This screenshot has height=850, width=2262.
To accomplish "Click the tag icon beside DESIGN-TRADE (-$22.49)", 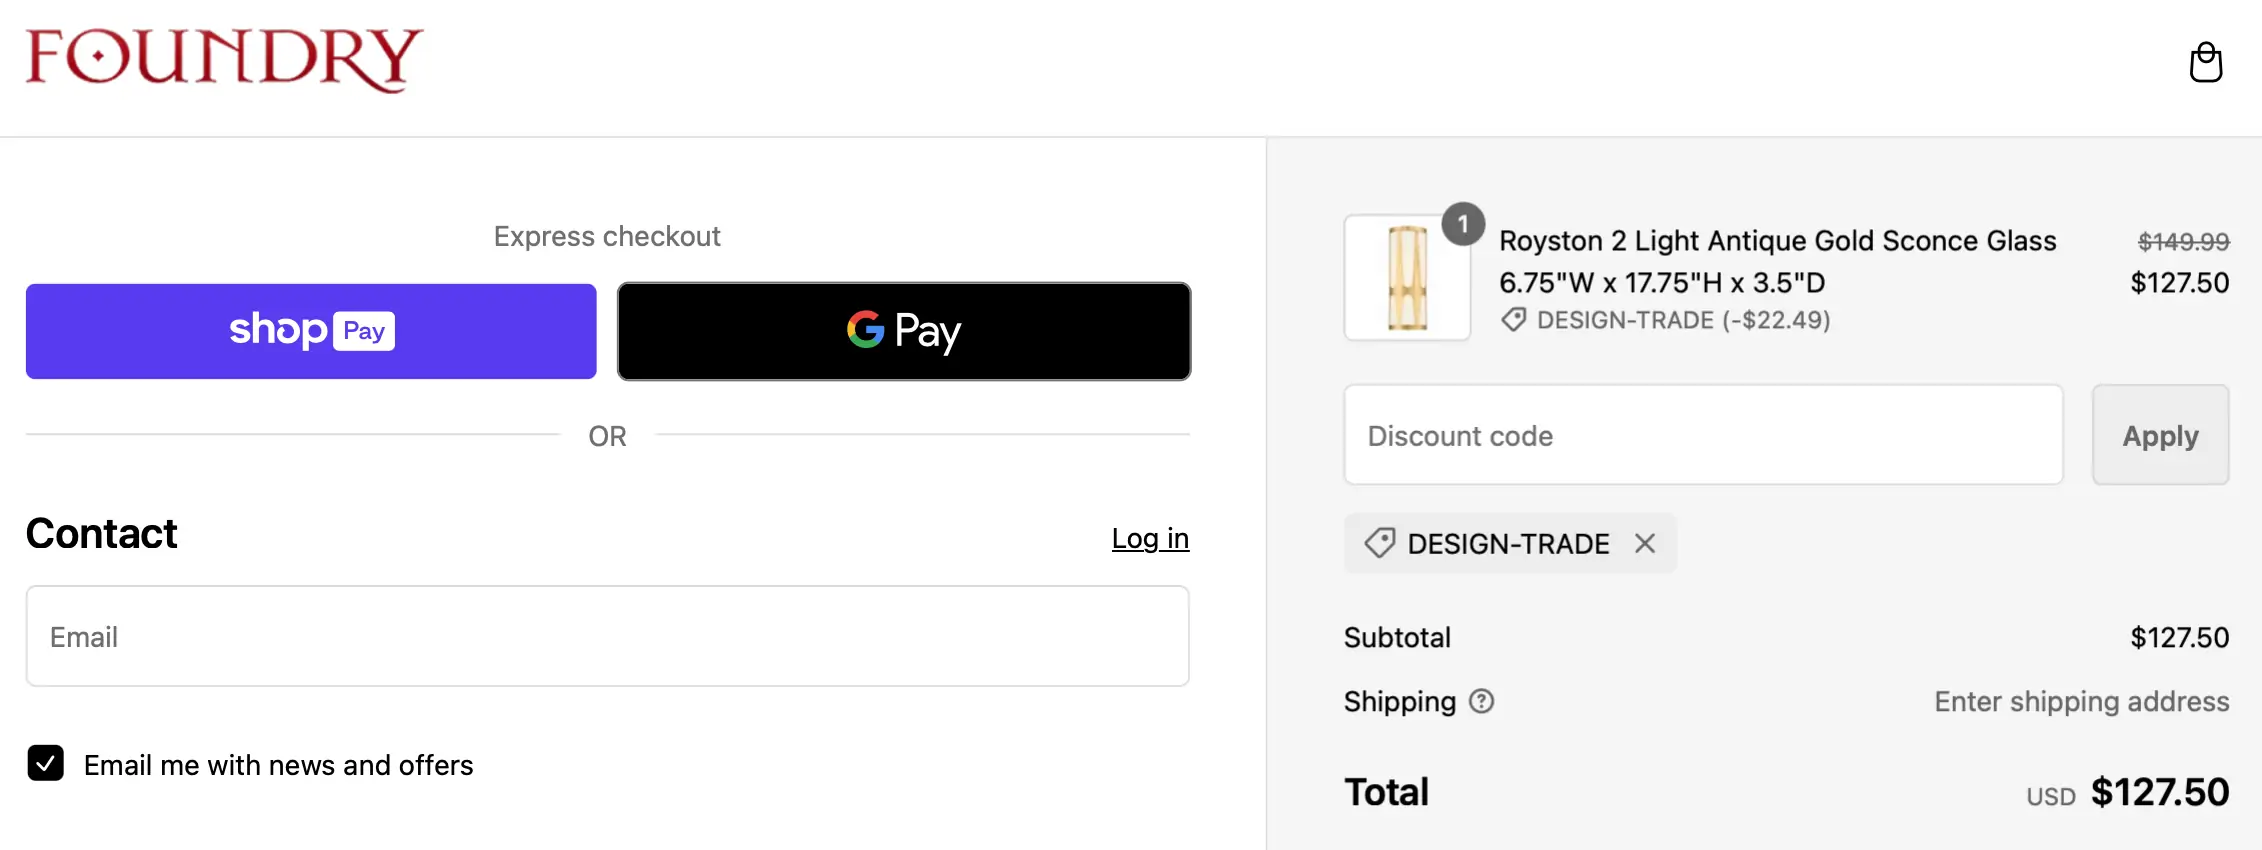I will [1514, 320].
